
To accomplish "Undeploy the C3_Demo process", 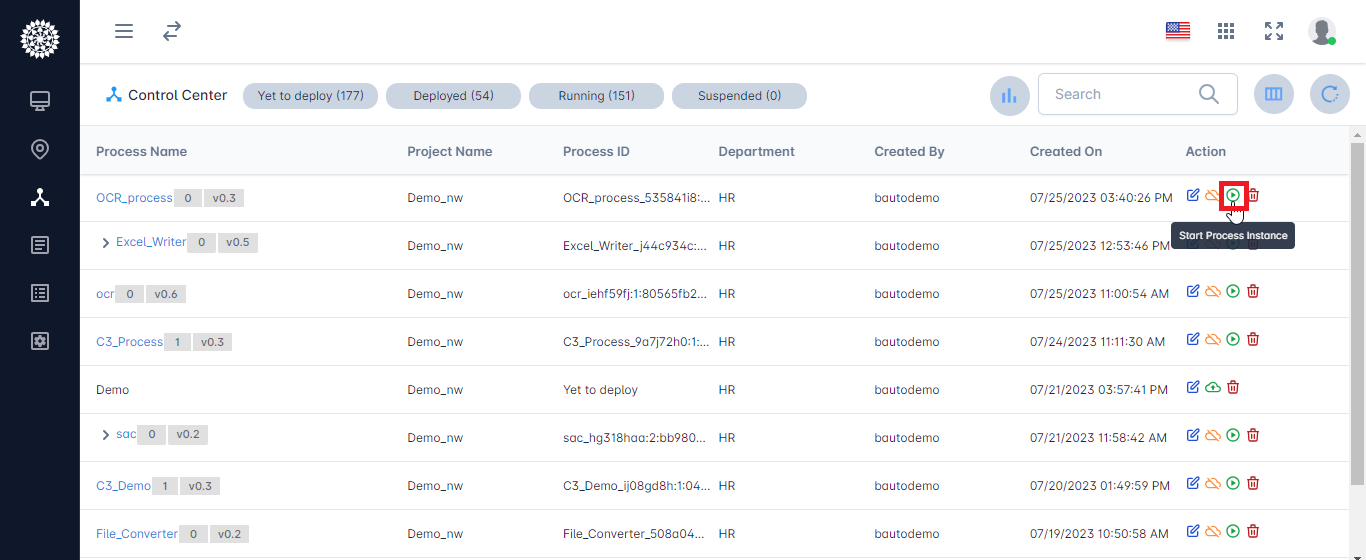I will [1213, 483].
